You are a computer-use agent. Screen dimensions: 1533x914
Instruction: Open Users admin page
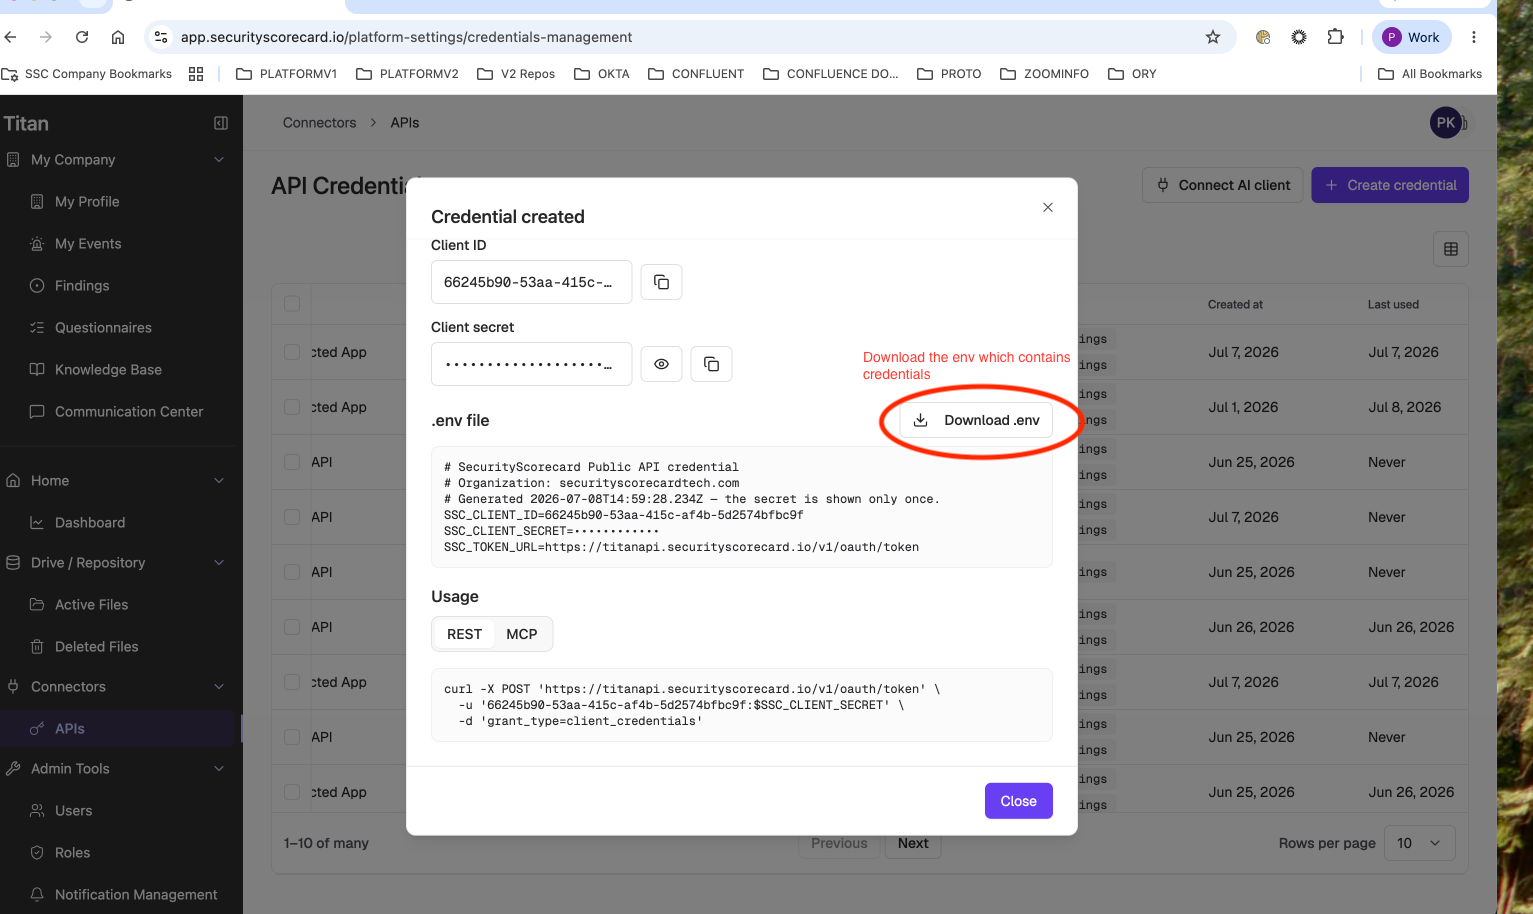(73, 811)
